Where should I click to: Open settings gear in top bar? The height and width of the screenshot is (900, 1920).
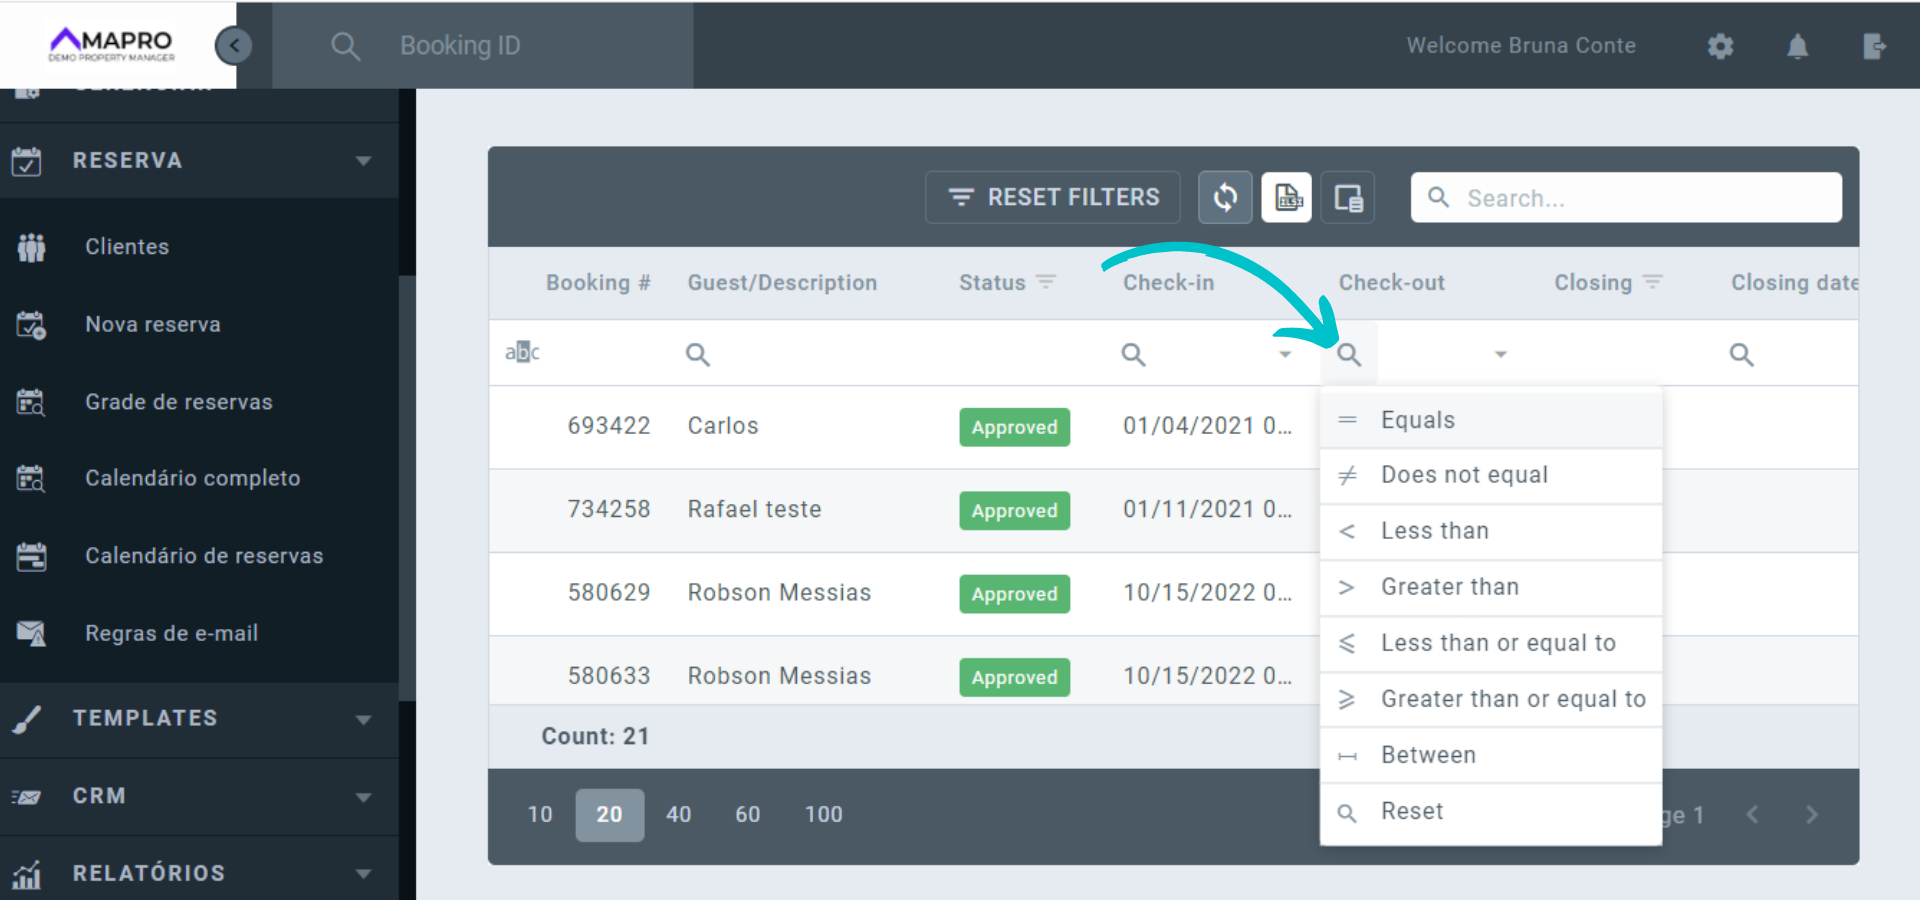(1720, 46)
